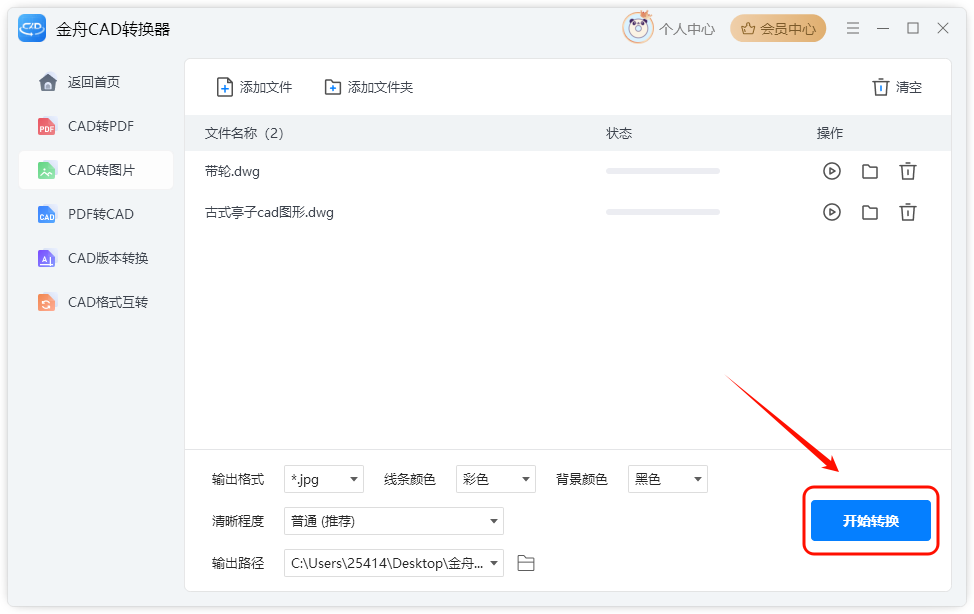Minimize the 金舟CAD转换器 window
This screenshot has width=974, height=614.
[x=883, y=29]
